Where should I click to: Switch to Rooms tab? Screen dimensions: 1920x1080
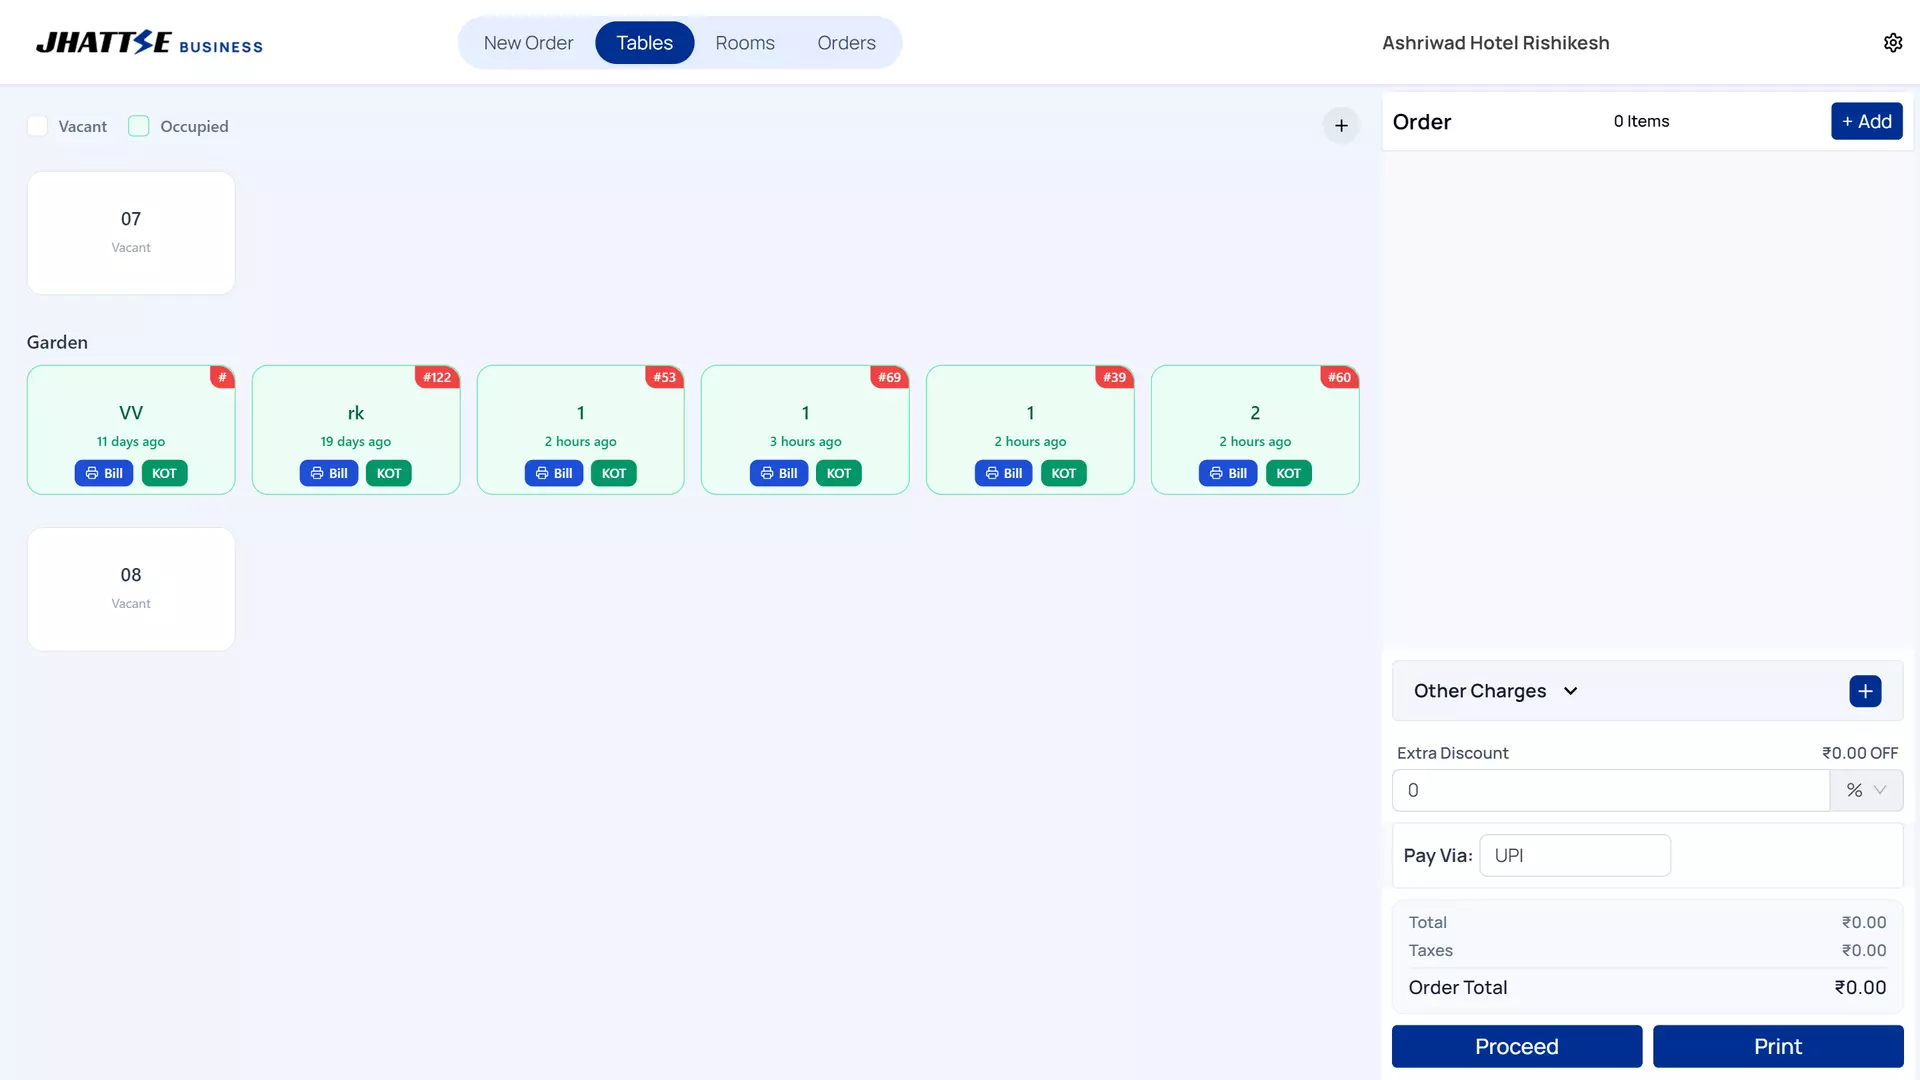tap(745, 43)
